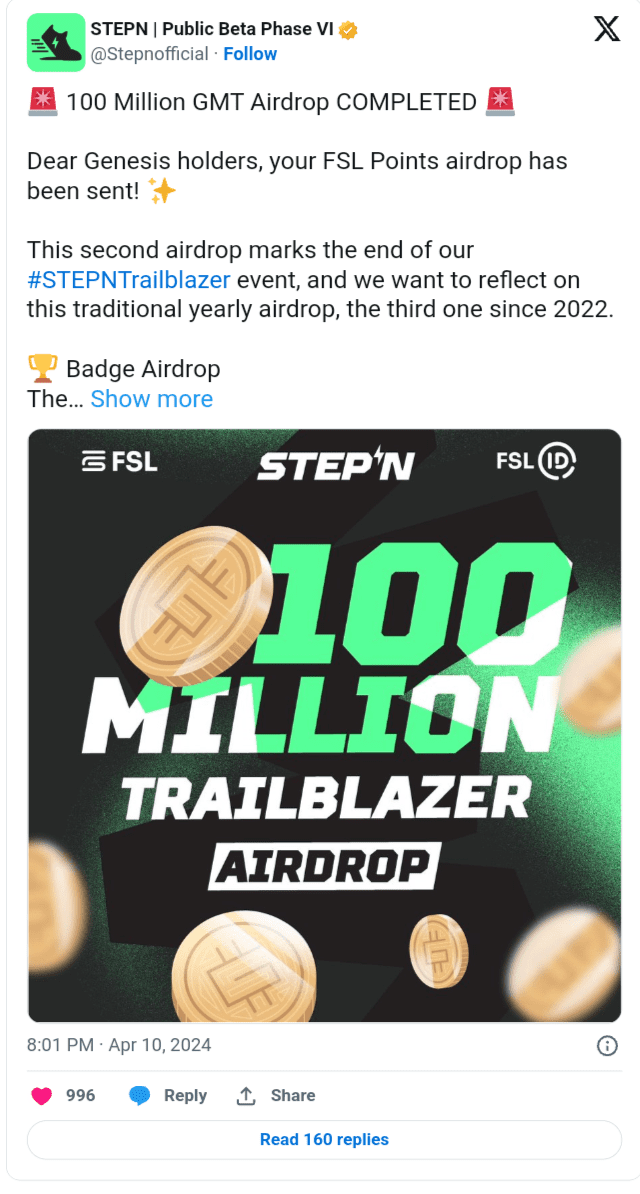Read 160 replies

tap(324, 1139)
